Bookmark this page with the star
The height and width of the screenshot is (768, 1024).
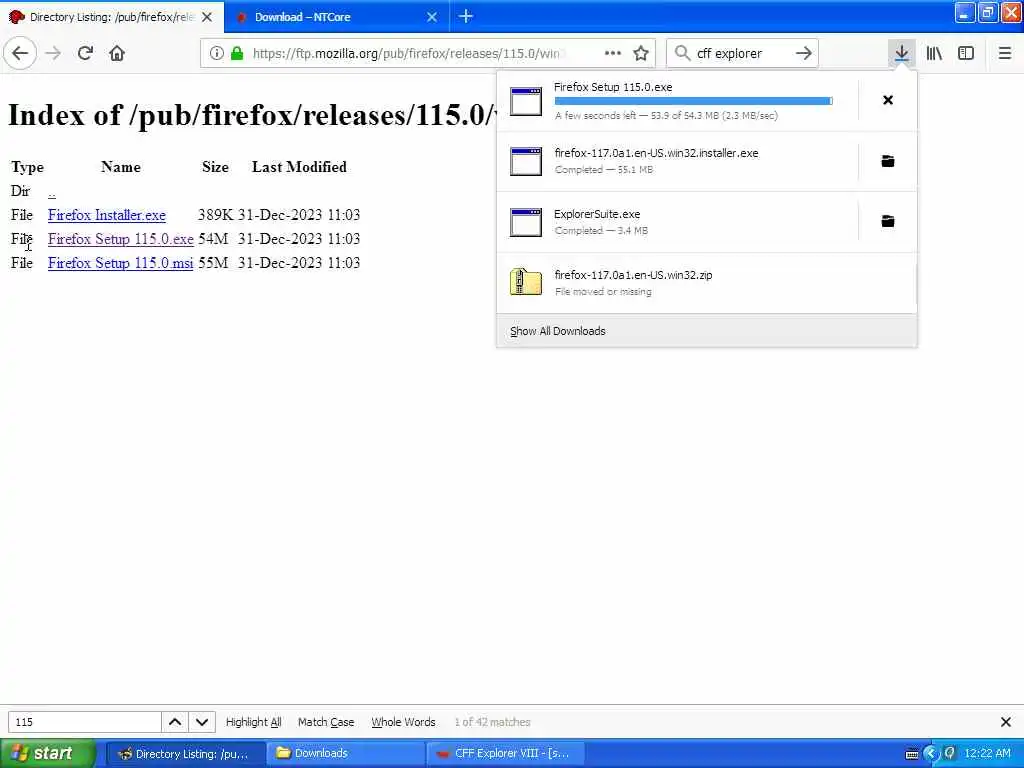(641, 54)
